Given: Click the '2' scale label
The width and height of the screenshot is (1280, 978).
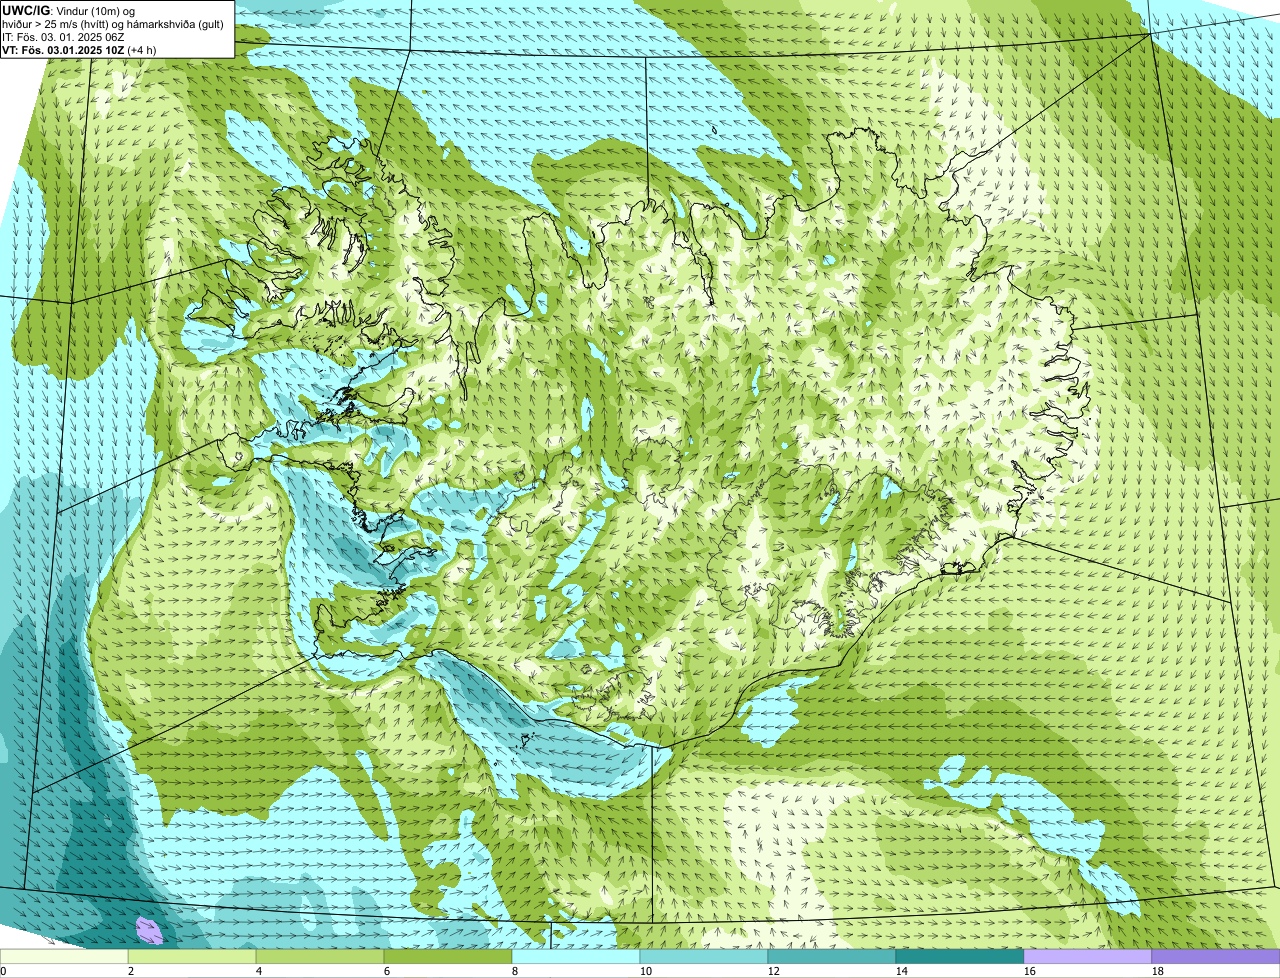Looking at the screenshot, I should [131, 971].
